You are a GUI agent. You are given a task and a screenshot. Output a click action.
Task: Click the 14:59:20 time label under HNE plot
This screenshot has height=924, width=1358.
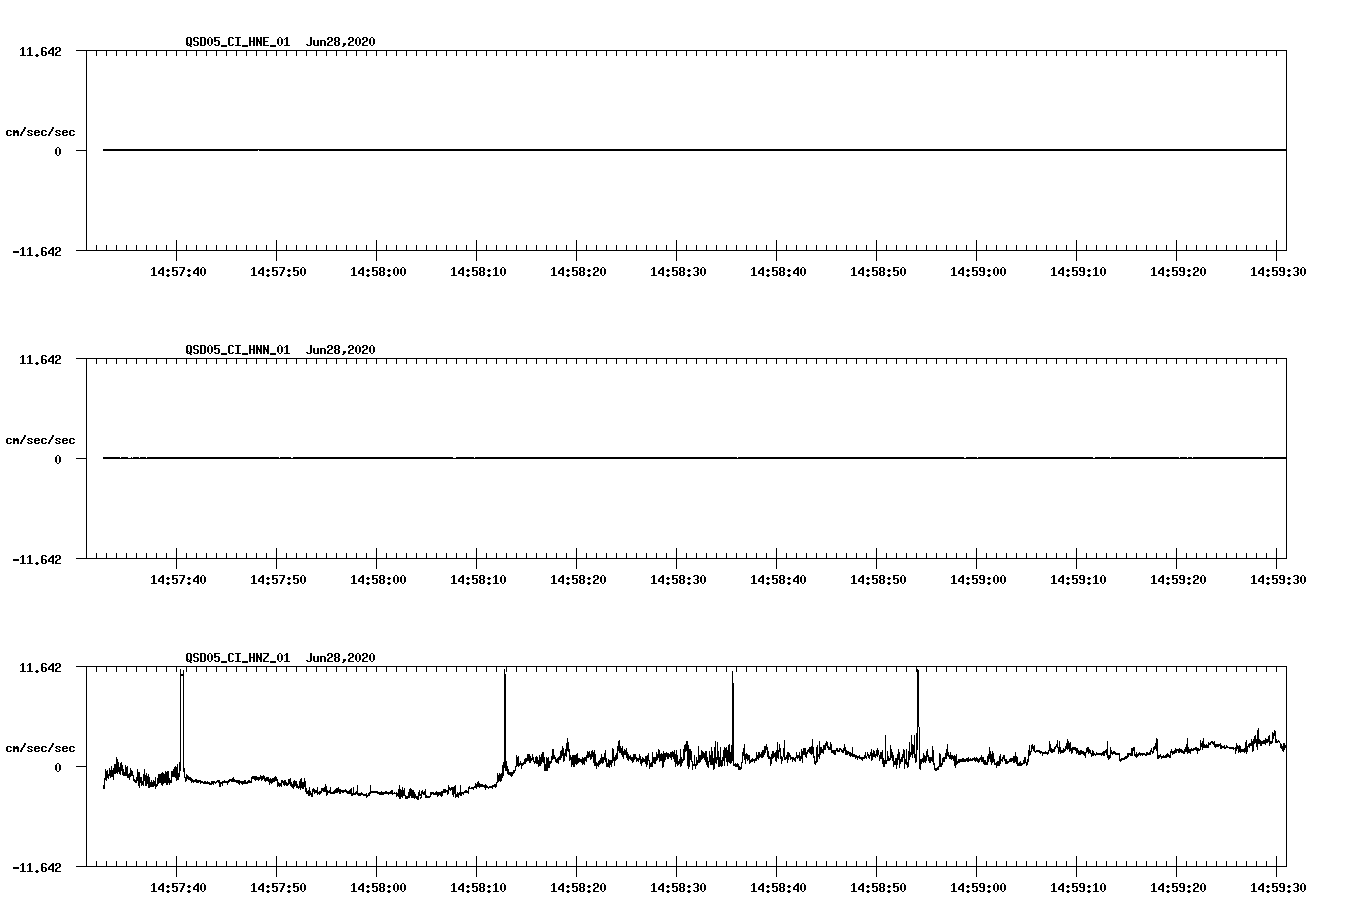[x=1178, y=271]
